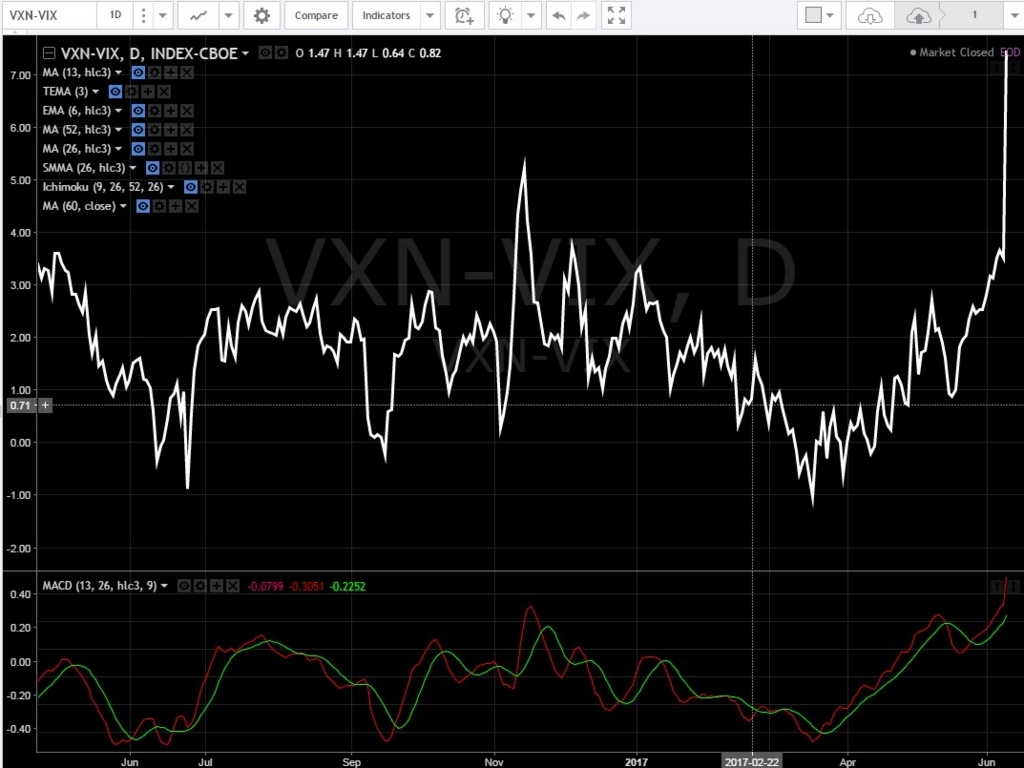This screenshot has width=1024, height=768.
Task: Click the EOD label in top right
Action: tap(1010, 52)
